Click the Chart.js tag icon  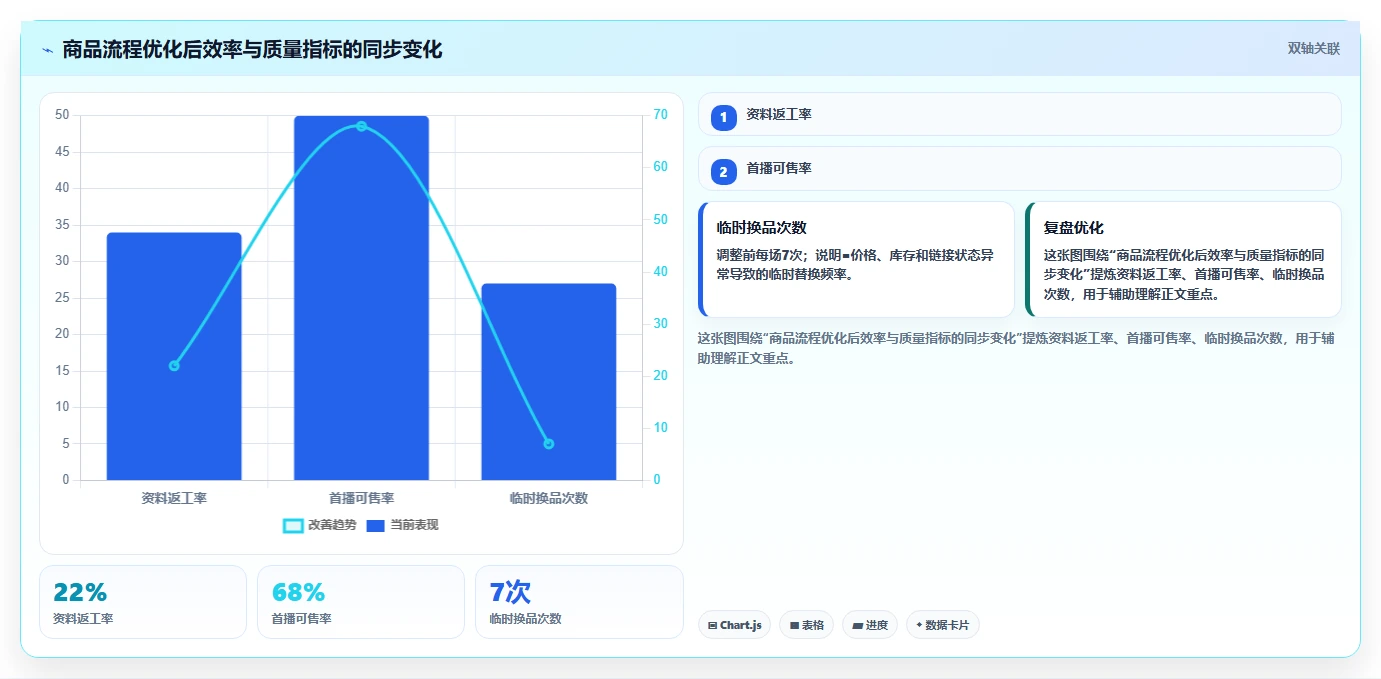coord(712,626)
